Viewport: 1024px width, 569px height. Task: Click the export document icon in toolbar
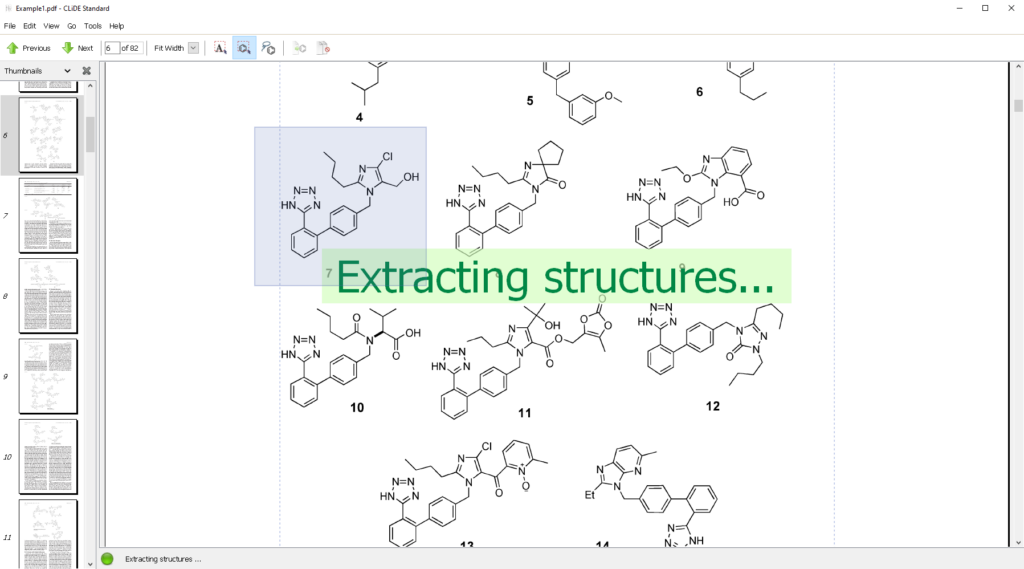300,48
